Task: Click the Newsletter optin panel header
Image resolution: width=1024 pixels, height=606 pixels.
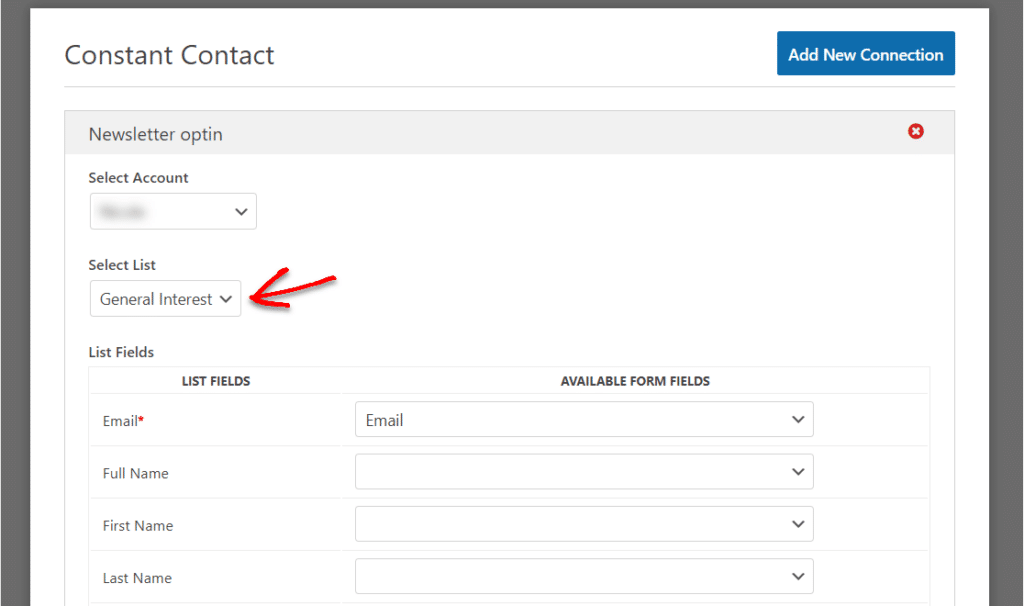Action: coord(156,132)
